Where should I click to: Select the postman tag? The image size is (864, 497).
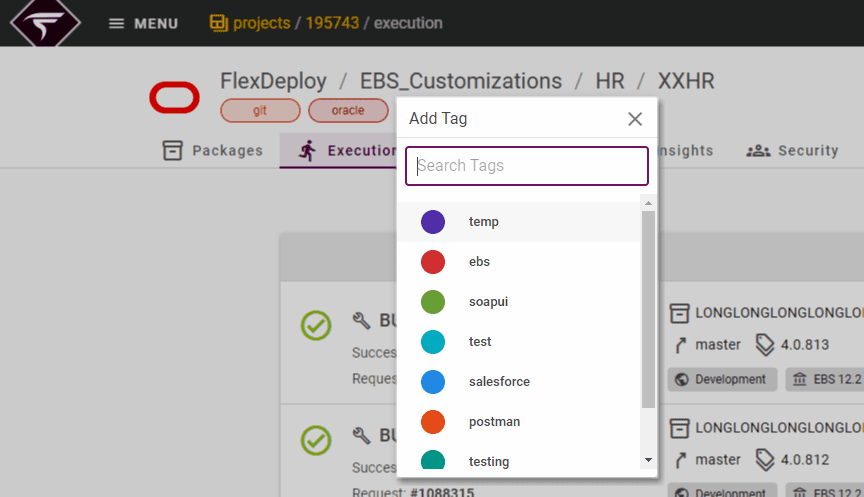(x=519, y=422)
